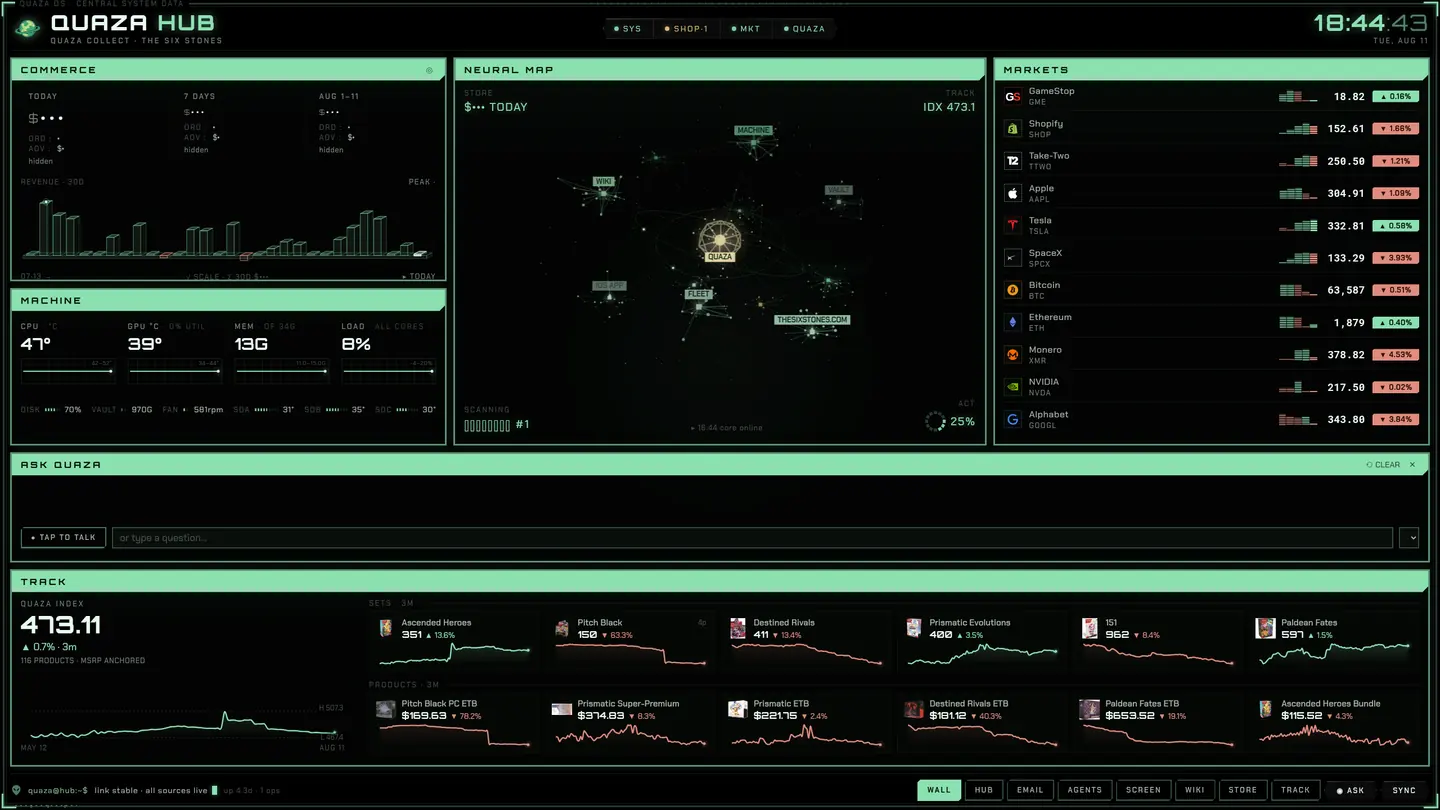Click the GPU temperature range slider
Viewport: 1440px width, 810px height.
point(174,371)
